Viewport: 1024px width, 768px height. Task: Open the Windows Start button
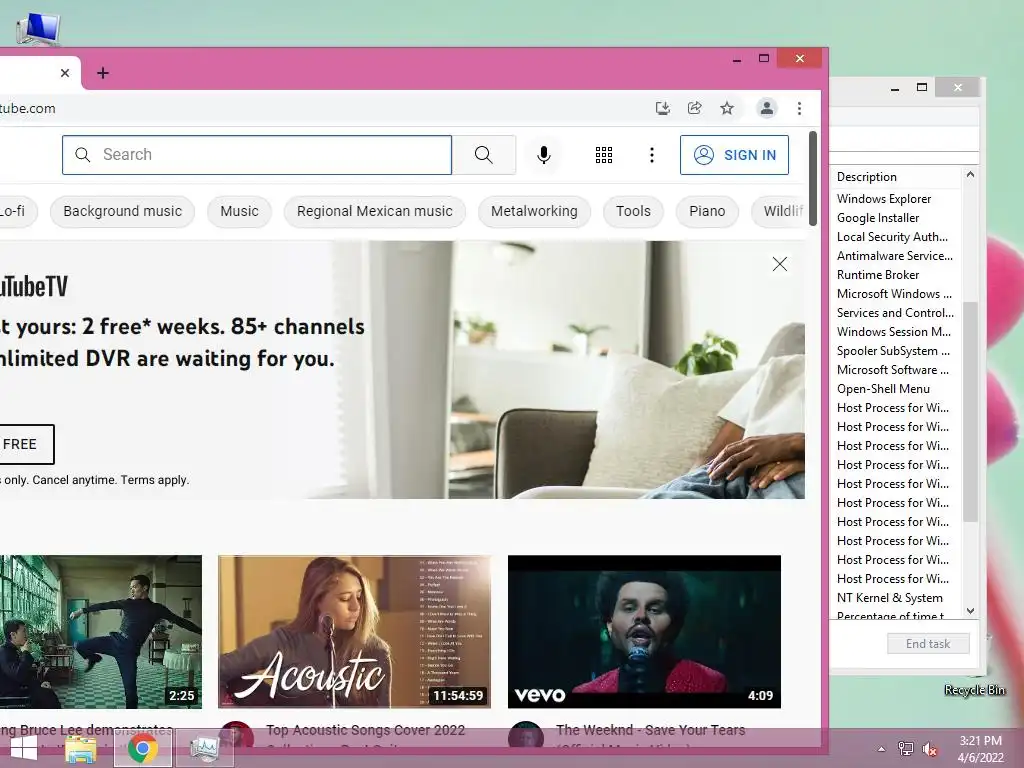[24, 748]
